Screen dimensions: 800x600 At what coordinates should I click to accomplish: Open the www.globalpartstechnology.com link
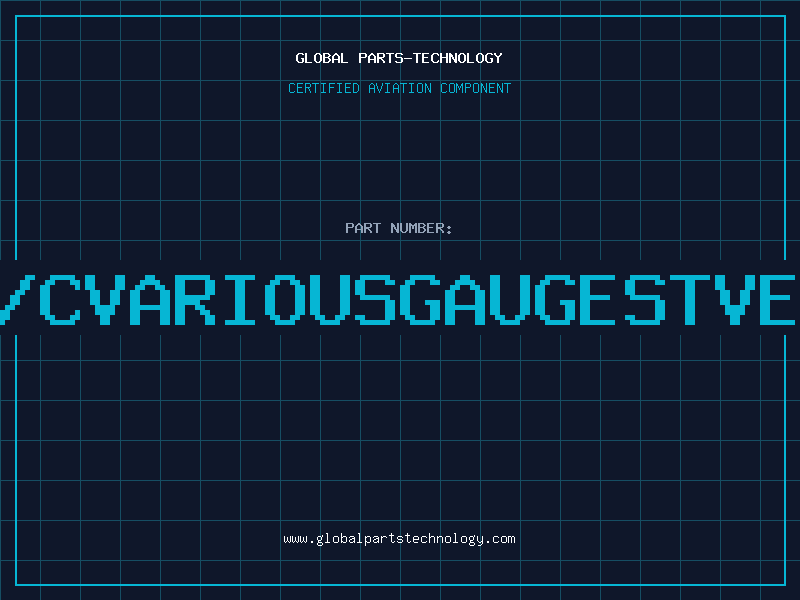(399, 539)
